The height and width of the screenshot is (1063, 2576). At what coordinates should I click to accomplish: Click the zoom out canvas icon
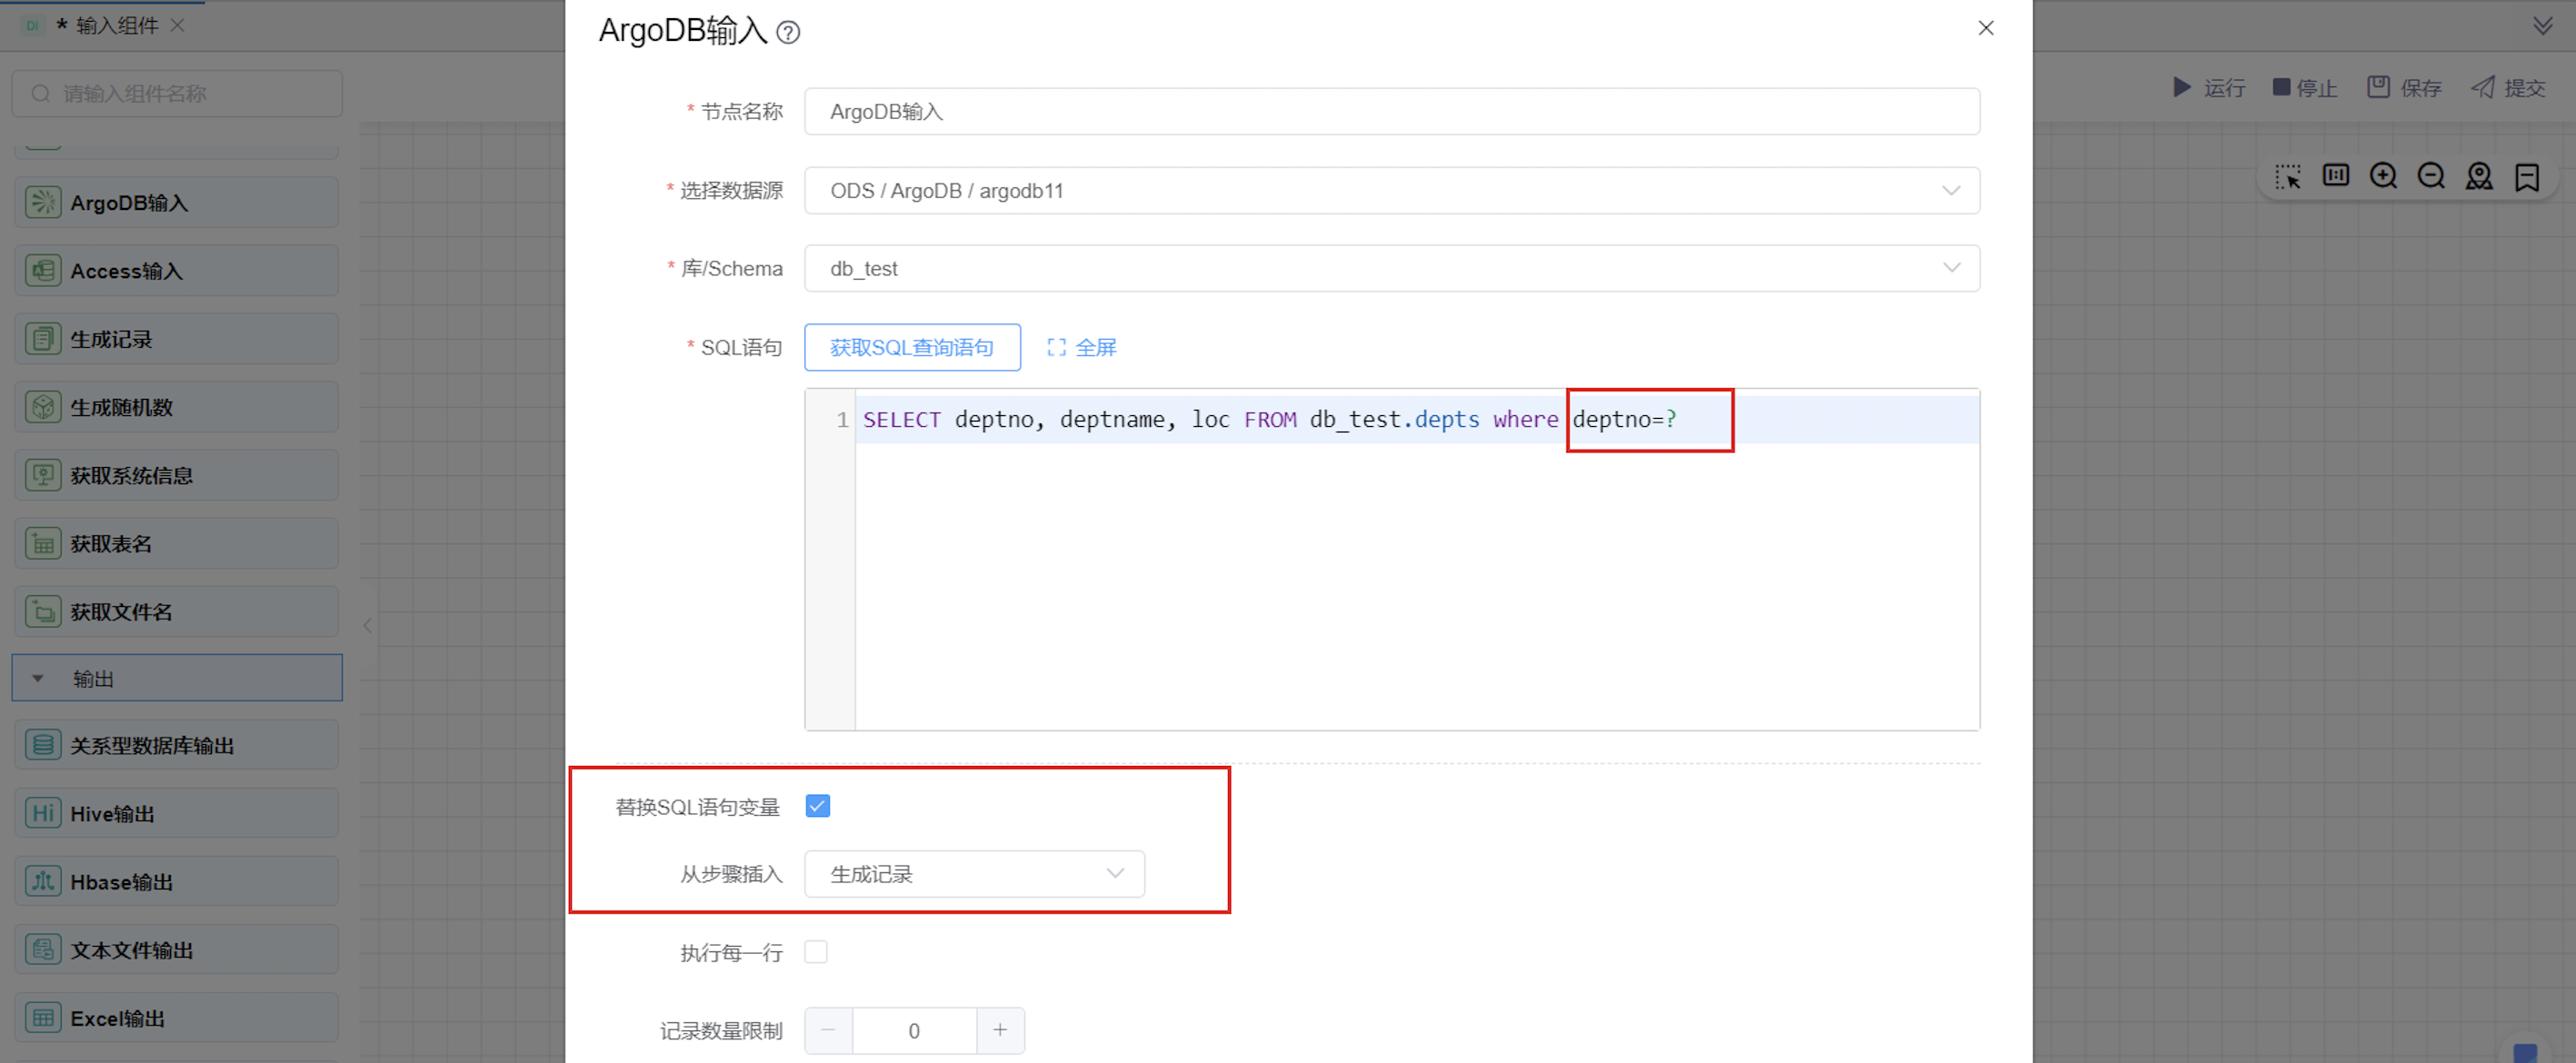[x=2431, y=177]
